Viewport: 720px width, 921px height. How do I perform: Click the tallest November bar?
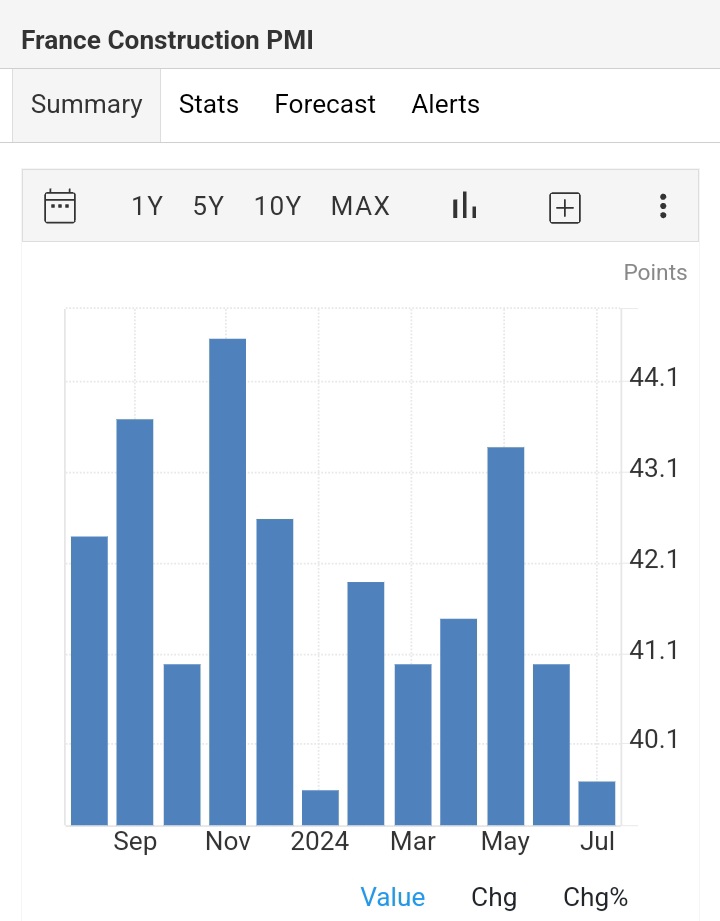click(227, 580)
